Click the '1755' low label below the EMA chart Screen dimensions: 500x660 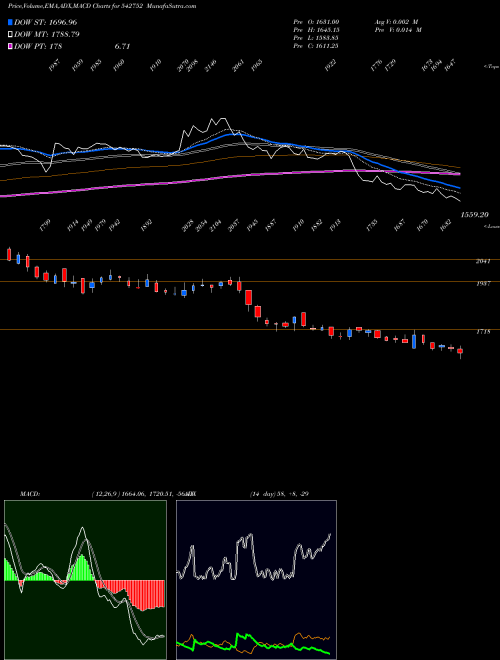pos(372,225)
